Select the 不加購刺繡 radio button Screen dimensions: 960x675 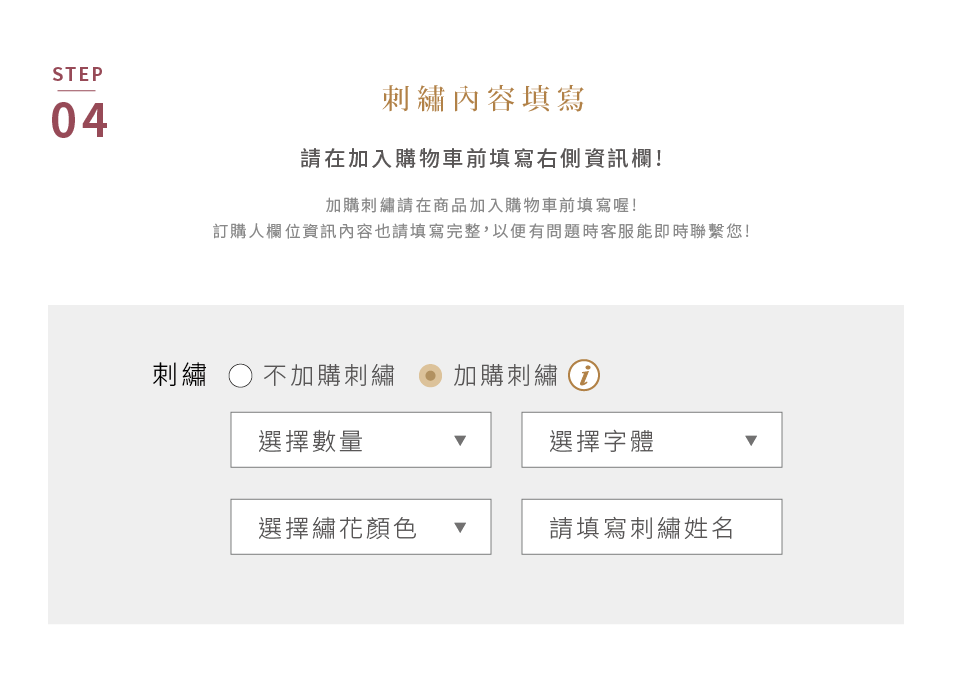coord(240,375)
